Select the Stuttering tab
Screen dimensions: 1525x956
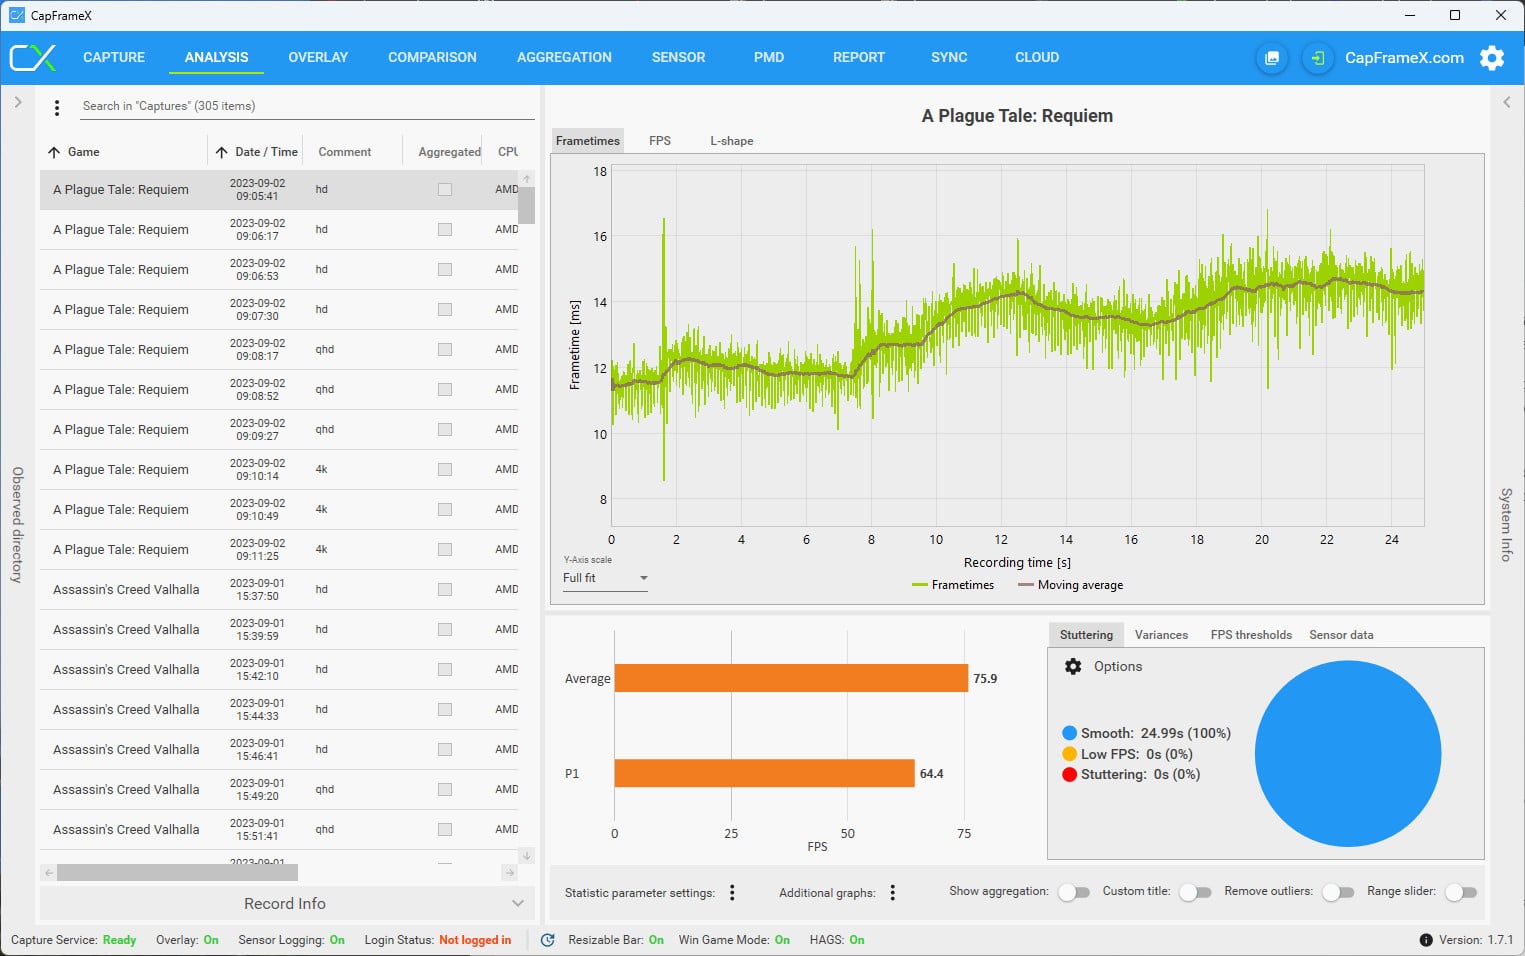(x=1086, y=635)
